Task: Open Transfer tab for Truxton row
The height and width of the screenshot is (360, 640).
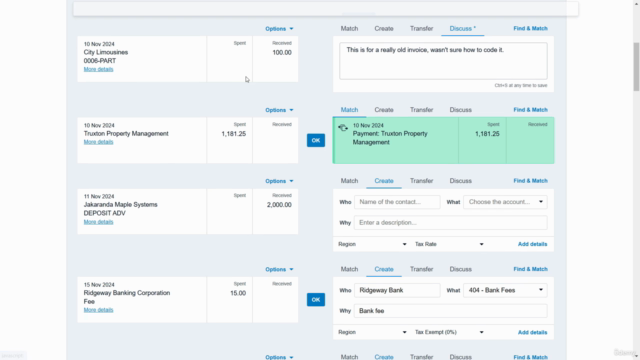Action: [x=421, y=110]
